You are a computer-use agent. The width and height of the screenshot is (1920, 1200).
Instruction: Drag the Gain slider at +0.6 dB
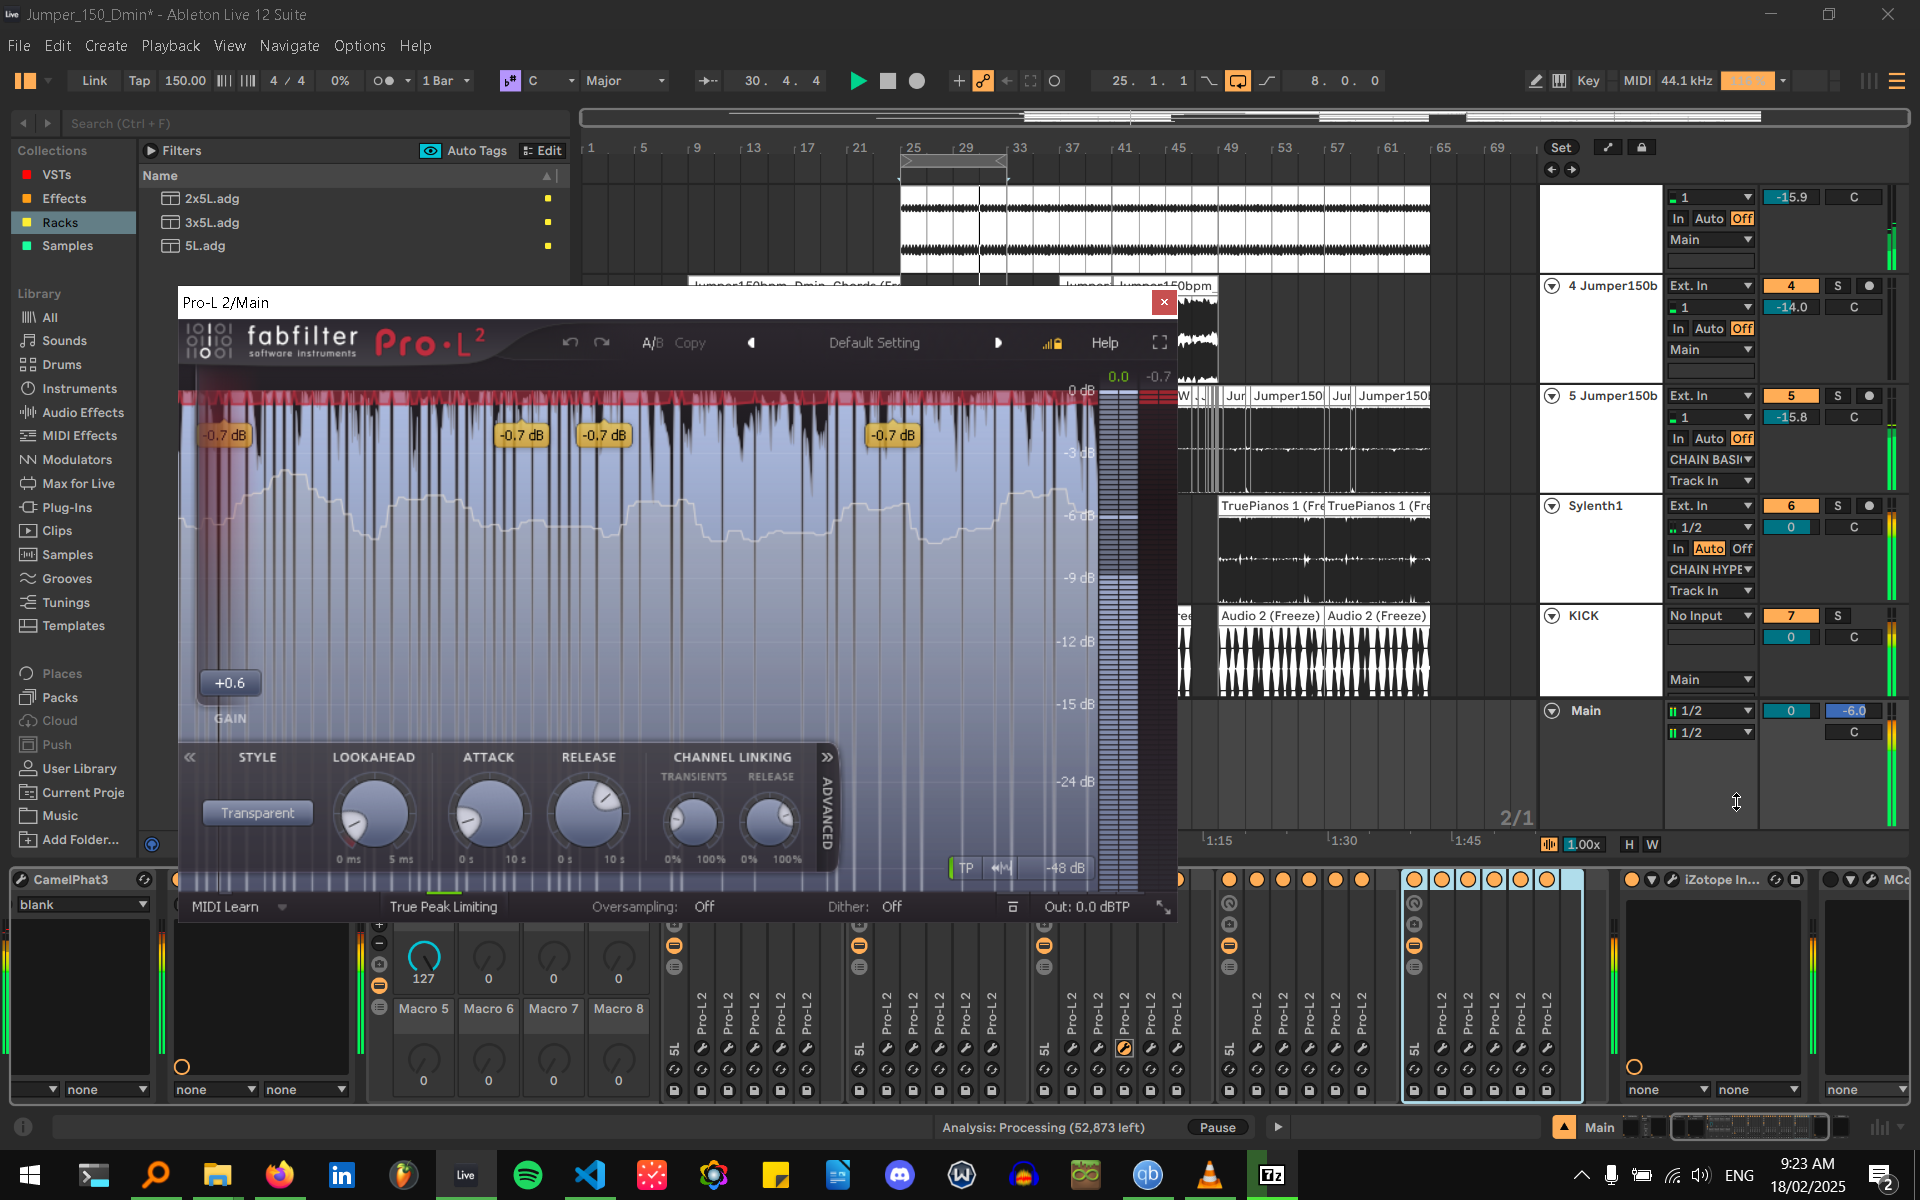point(229,683)
